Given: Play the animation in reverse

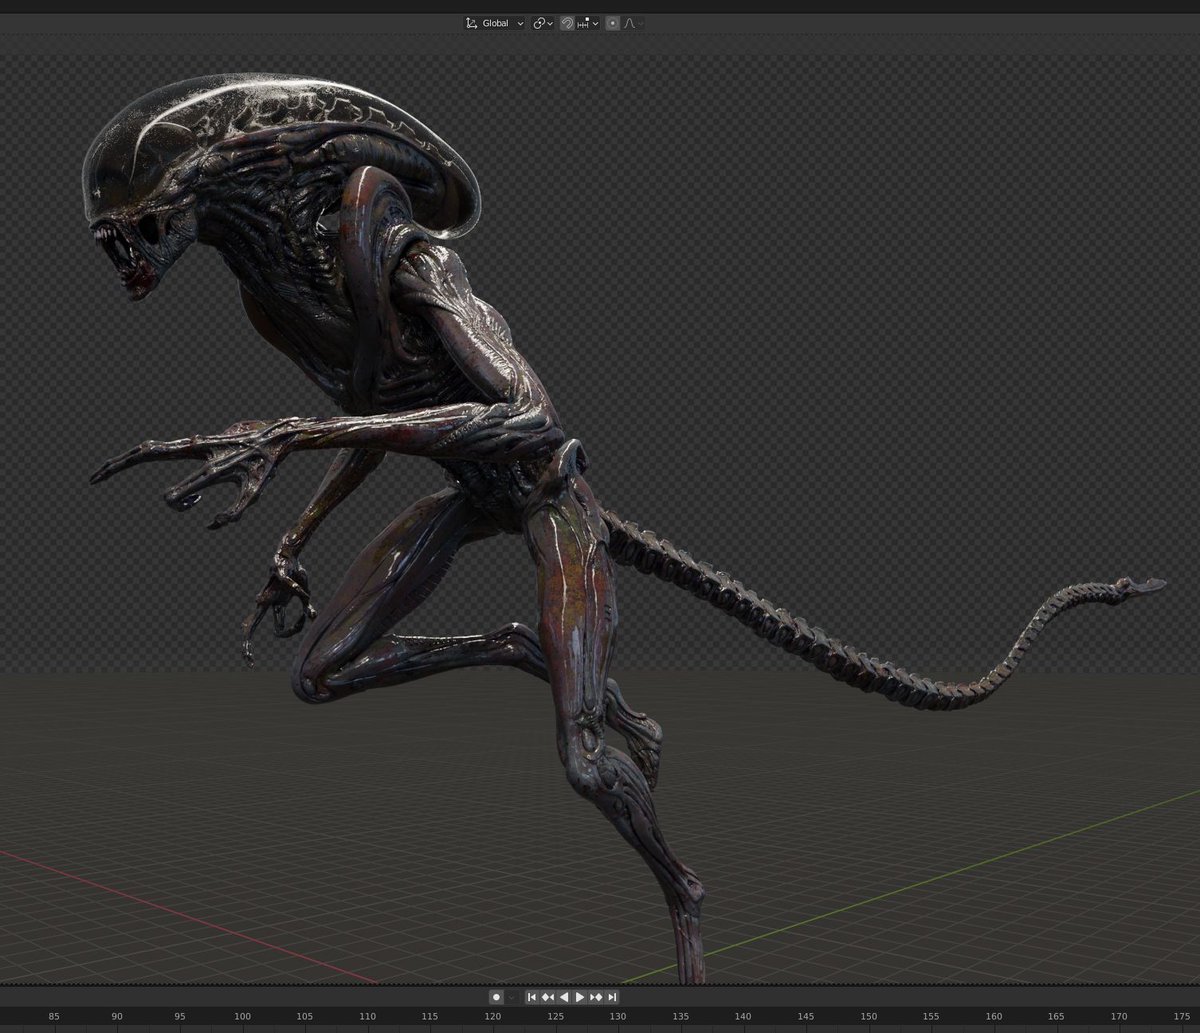Looking at the screenshot, I should [564, 997].
